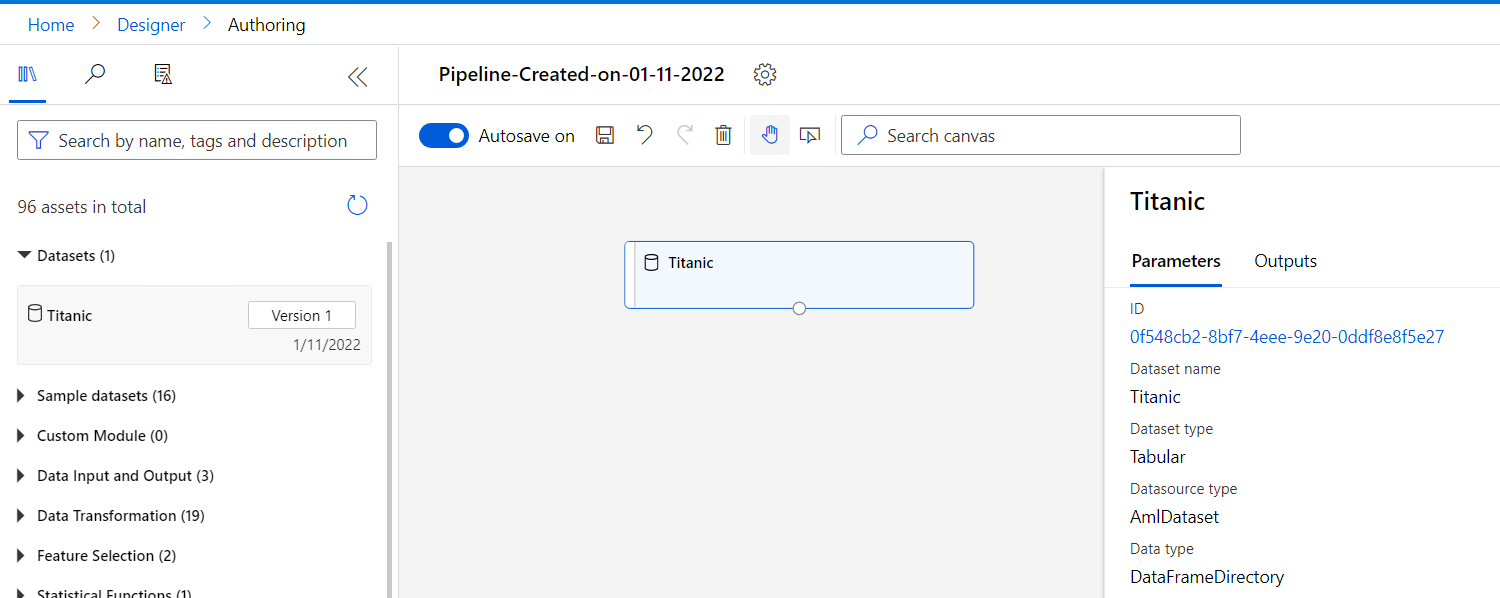This screenshot has height=598, width=1500.
Task: Expand Data Input and Output (3)
Action: click(x=22, y=476)
